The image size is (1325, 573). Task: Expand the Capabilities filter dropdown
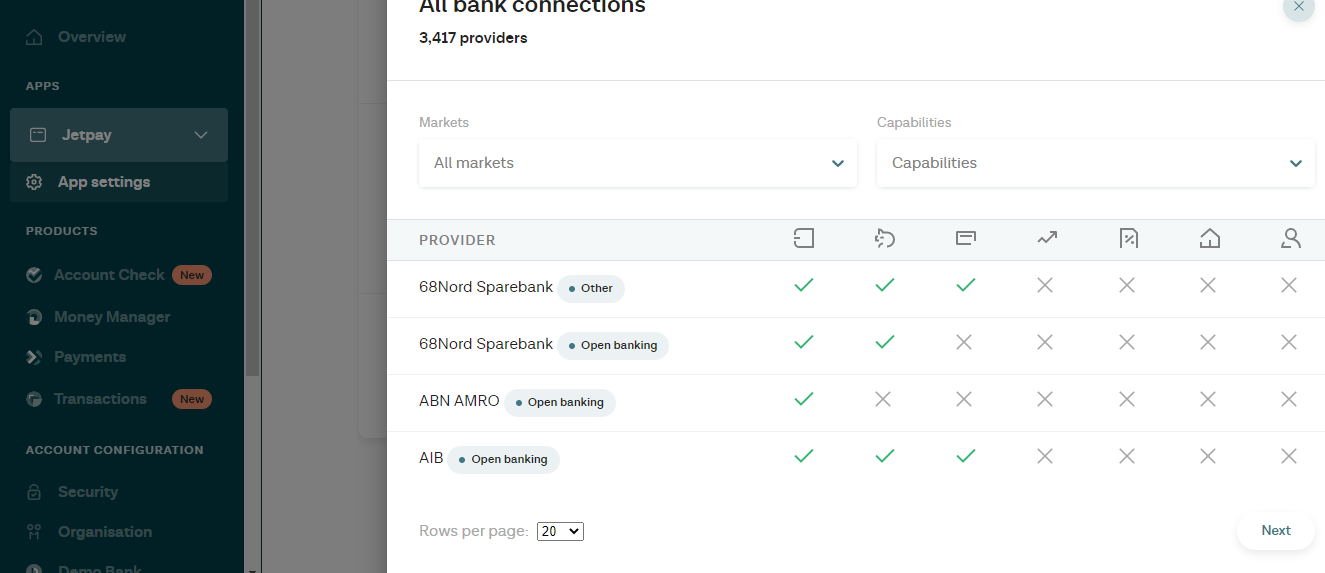click(1095, 163)
